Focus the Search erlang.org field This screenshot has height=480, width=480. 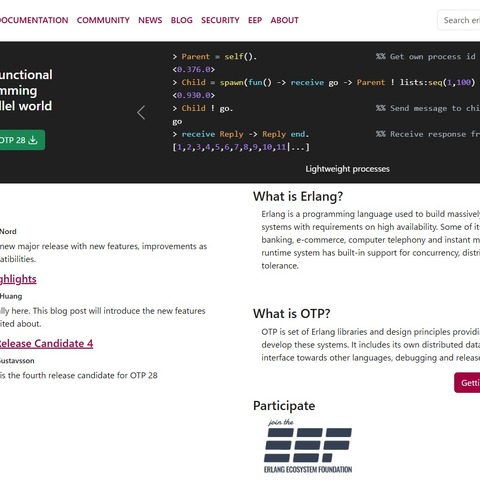coord(459,20)
